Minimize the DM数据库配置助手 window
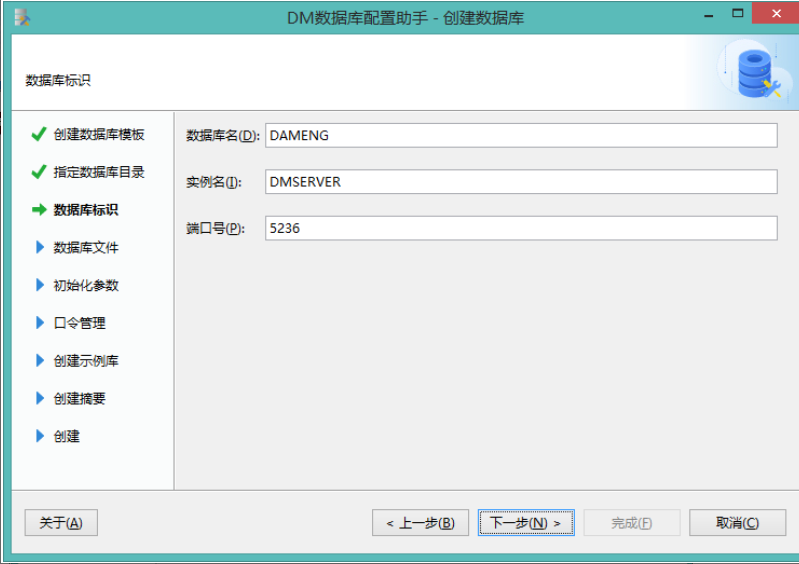799x564 pixels. coord(708,14)
